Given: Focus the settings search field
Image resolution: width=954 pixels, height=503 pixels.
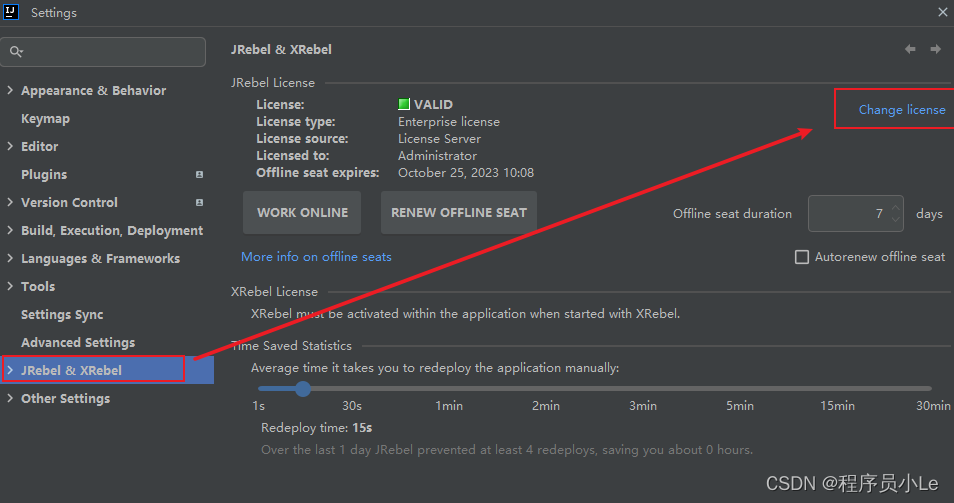Looking at the screenshot, I should click(x=103, y=52).
